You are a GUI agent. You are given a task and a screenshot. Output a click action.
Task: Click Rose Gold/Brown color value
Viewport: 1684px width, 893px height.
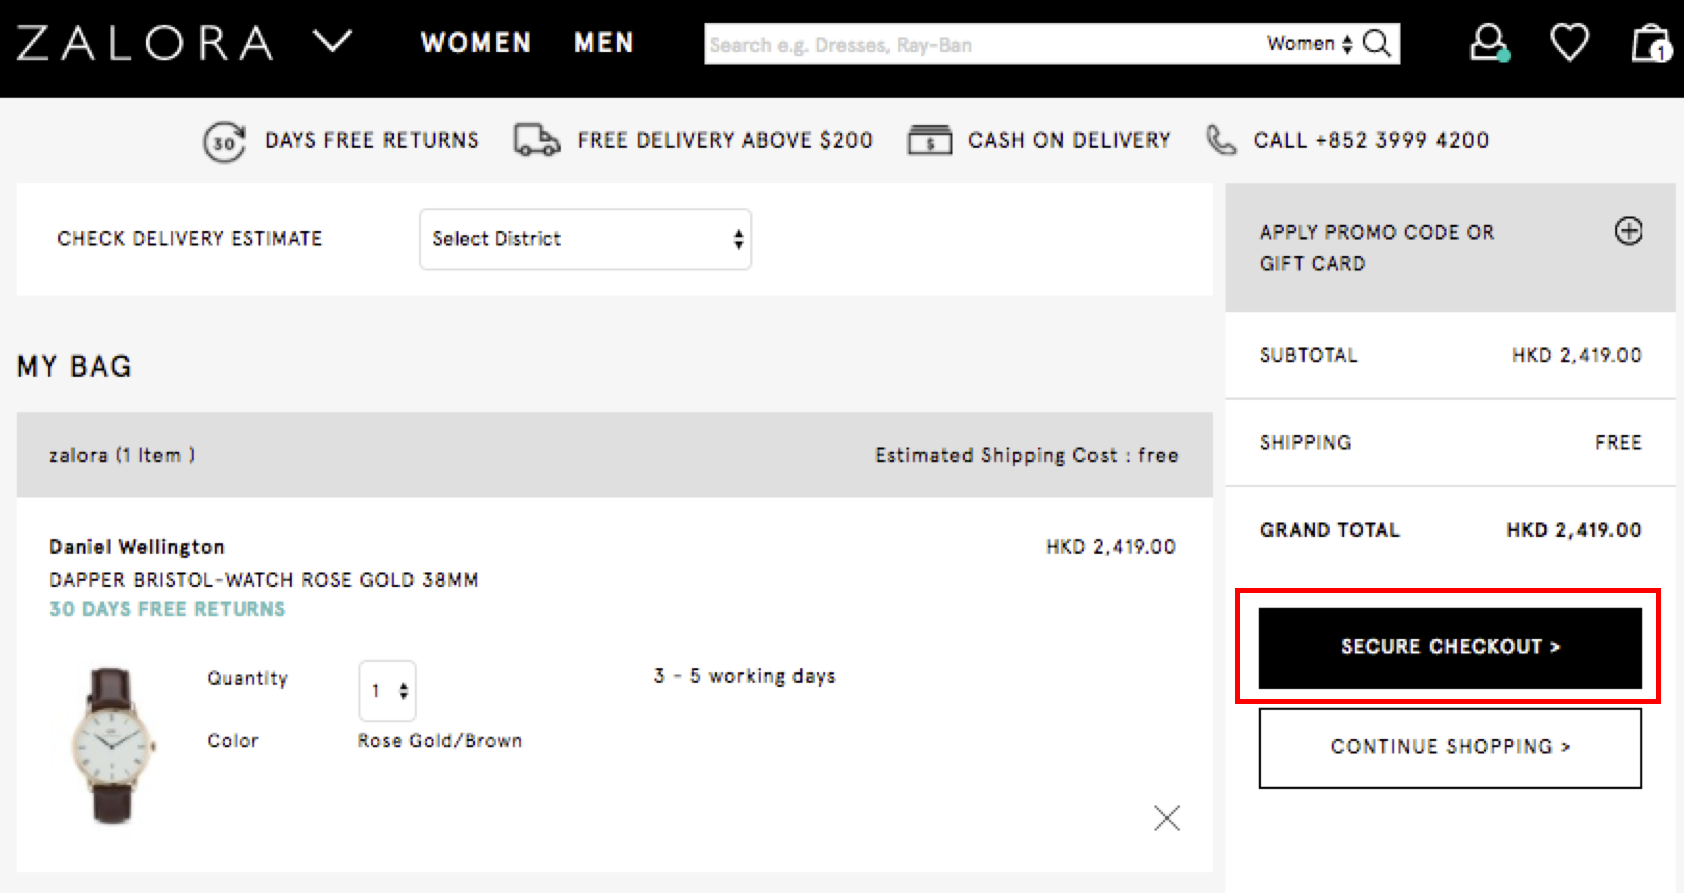440,741
